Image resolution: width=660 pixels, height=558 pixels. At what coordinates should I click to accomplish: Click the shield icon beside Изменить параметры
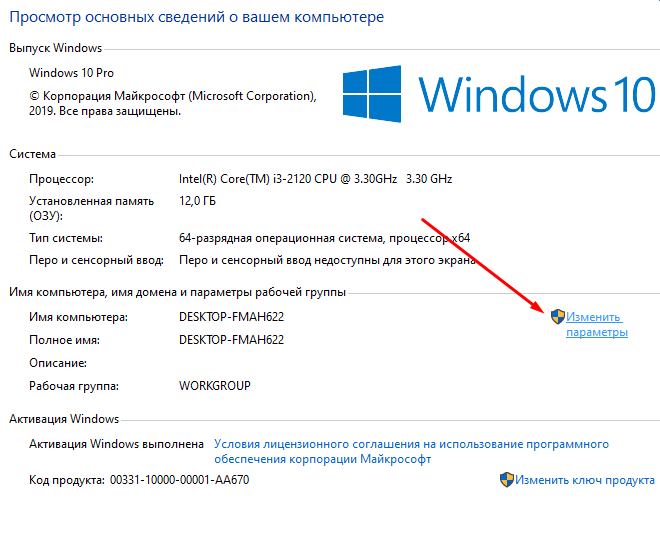point(558,316)
